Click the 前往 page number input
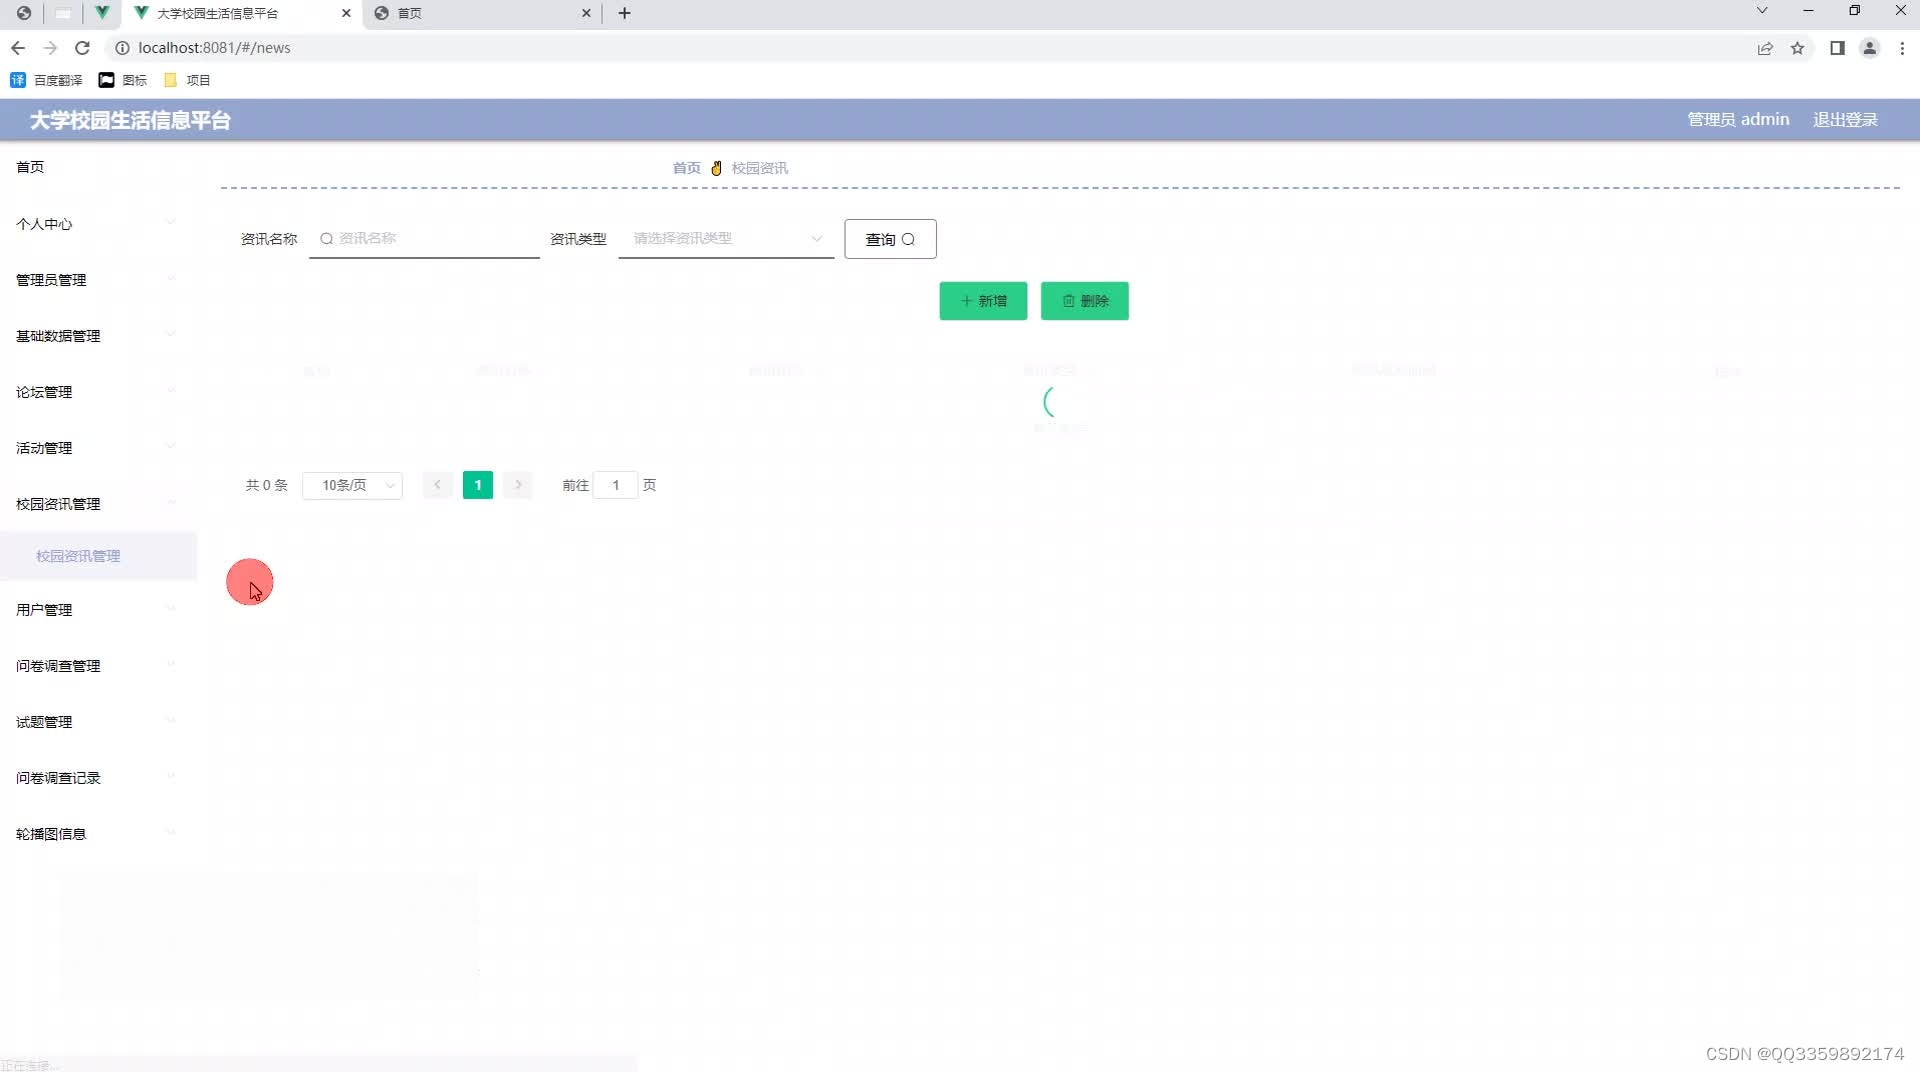This screenshot has width=1920, height=1072. coord(616,485)
